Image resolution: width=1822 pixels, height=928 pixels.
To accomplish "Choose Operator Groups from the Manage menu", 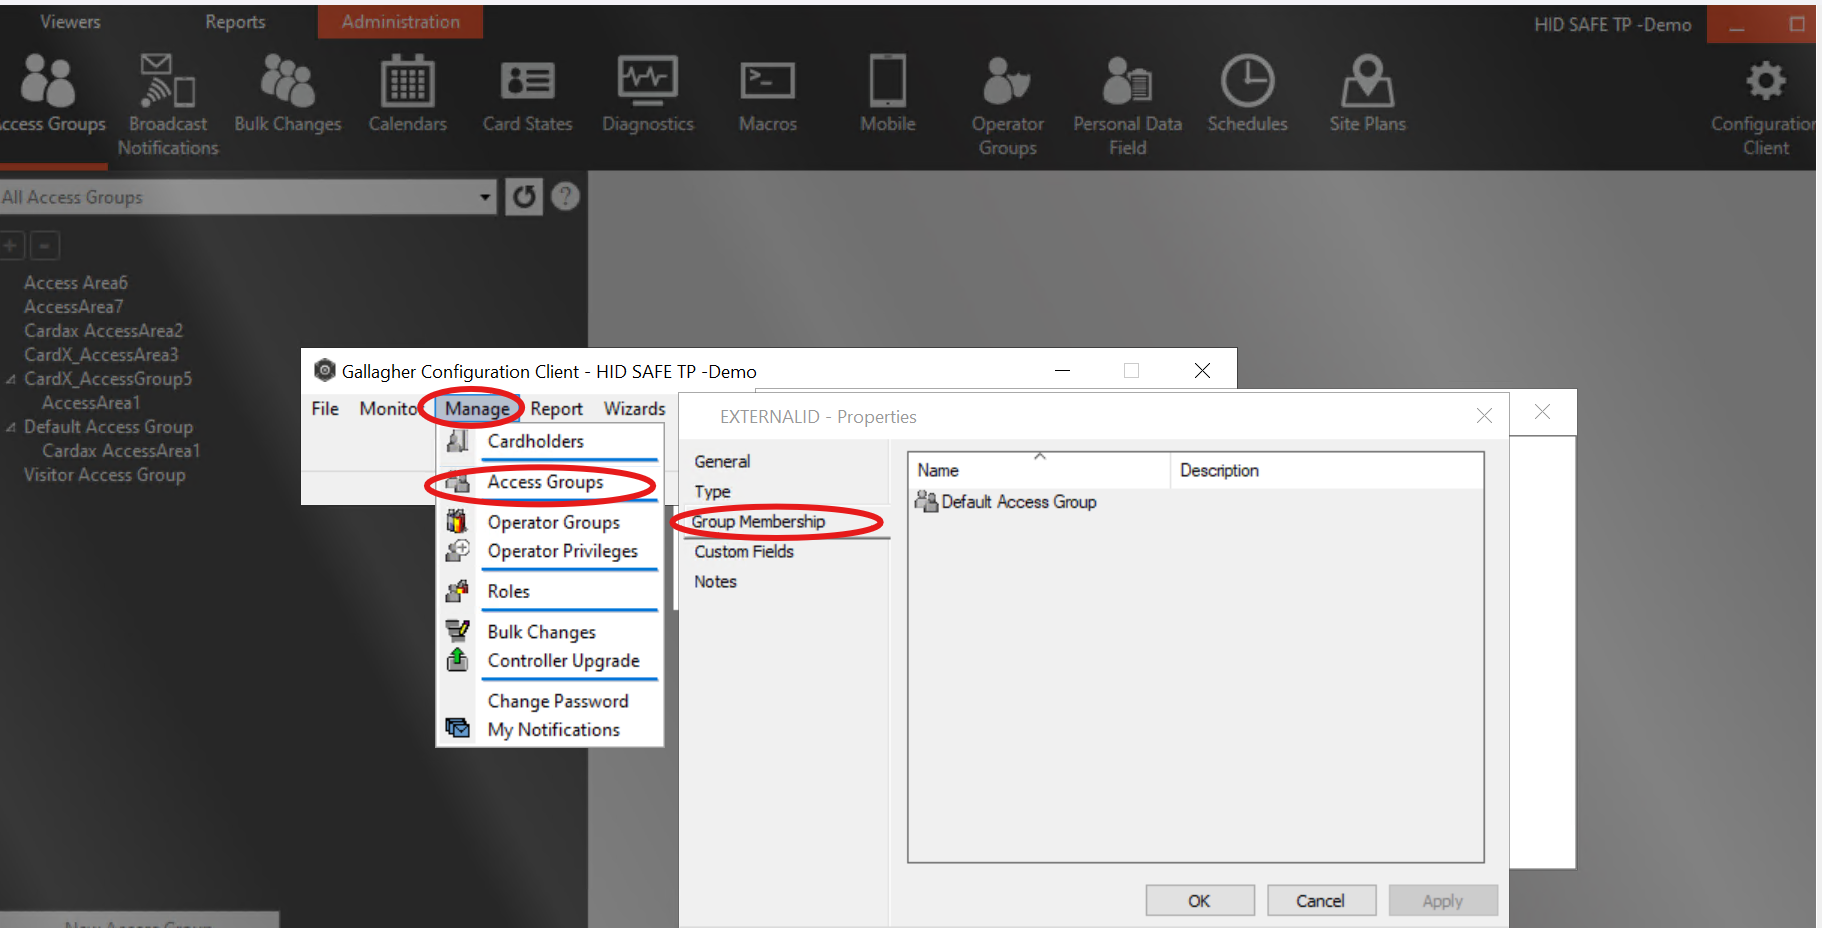I will click(550, 522).
